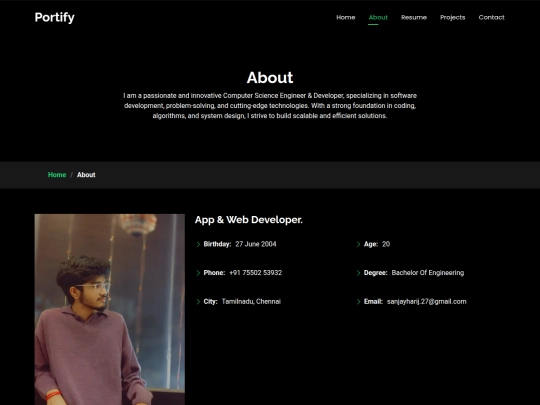The height and width of the screenshot is (405, 540).
Task: Click the About breadcrumb text
Action: (x=86, y=175)
